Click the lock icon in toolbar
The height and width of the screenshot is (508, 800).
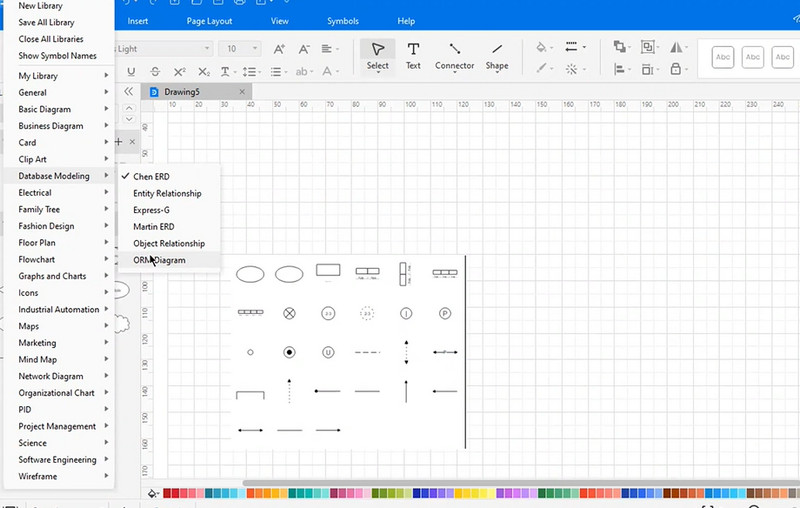[676, 70]
